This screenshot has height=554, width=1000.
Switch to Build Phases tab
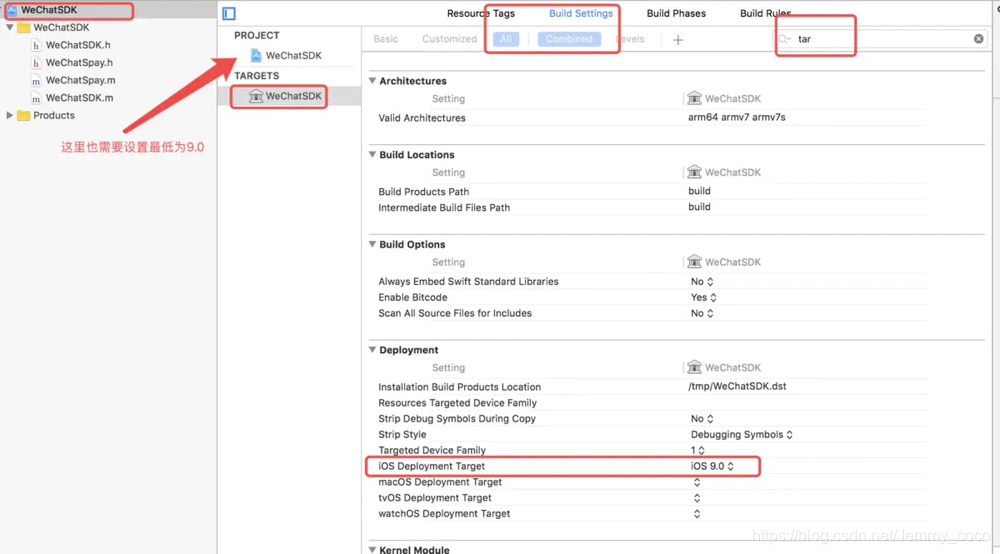tap(676, 13)
